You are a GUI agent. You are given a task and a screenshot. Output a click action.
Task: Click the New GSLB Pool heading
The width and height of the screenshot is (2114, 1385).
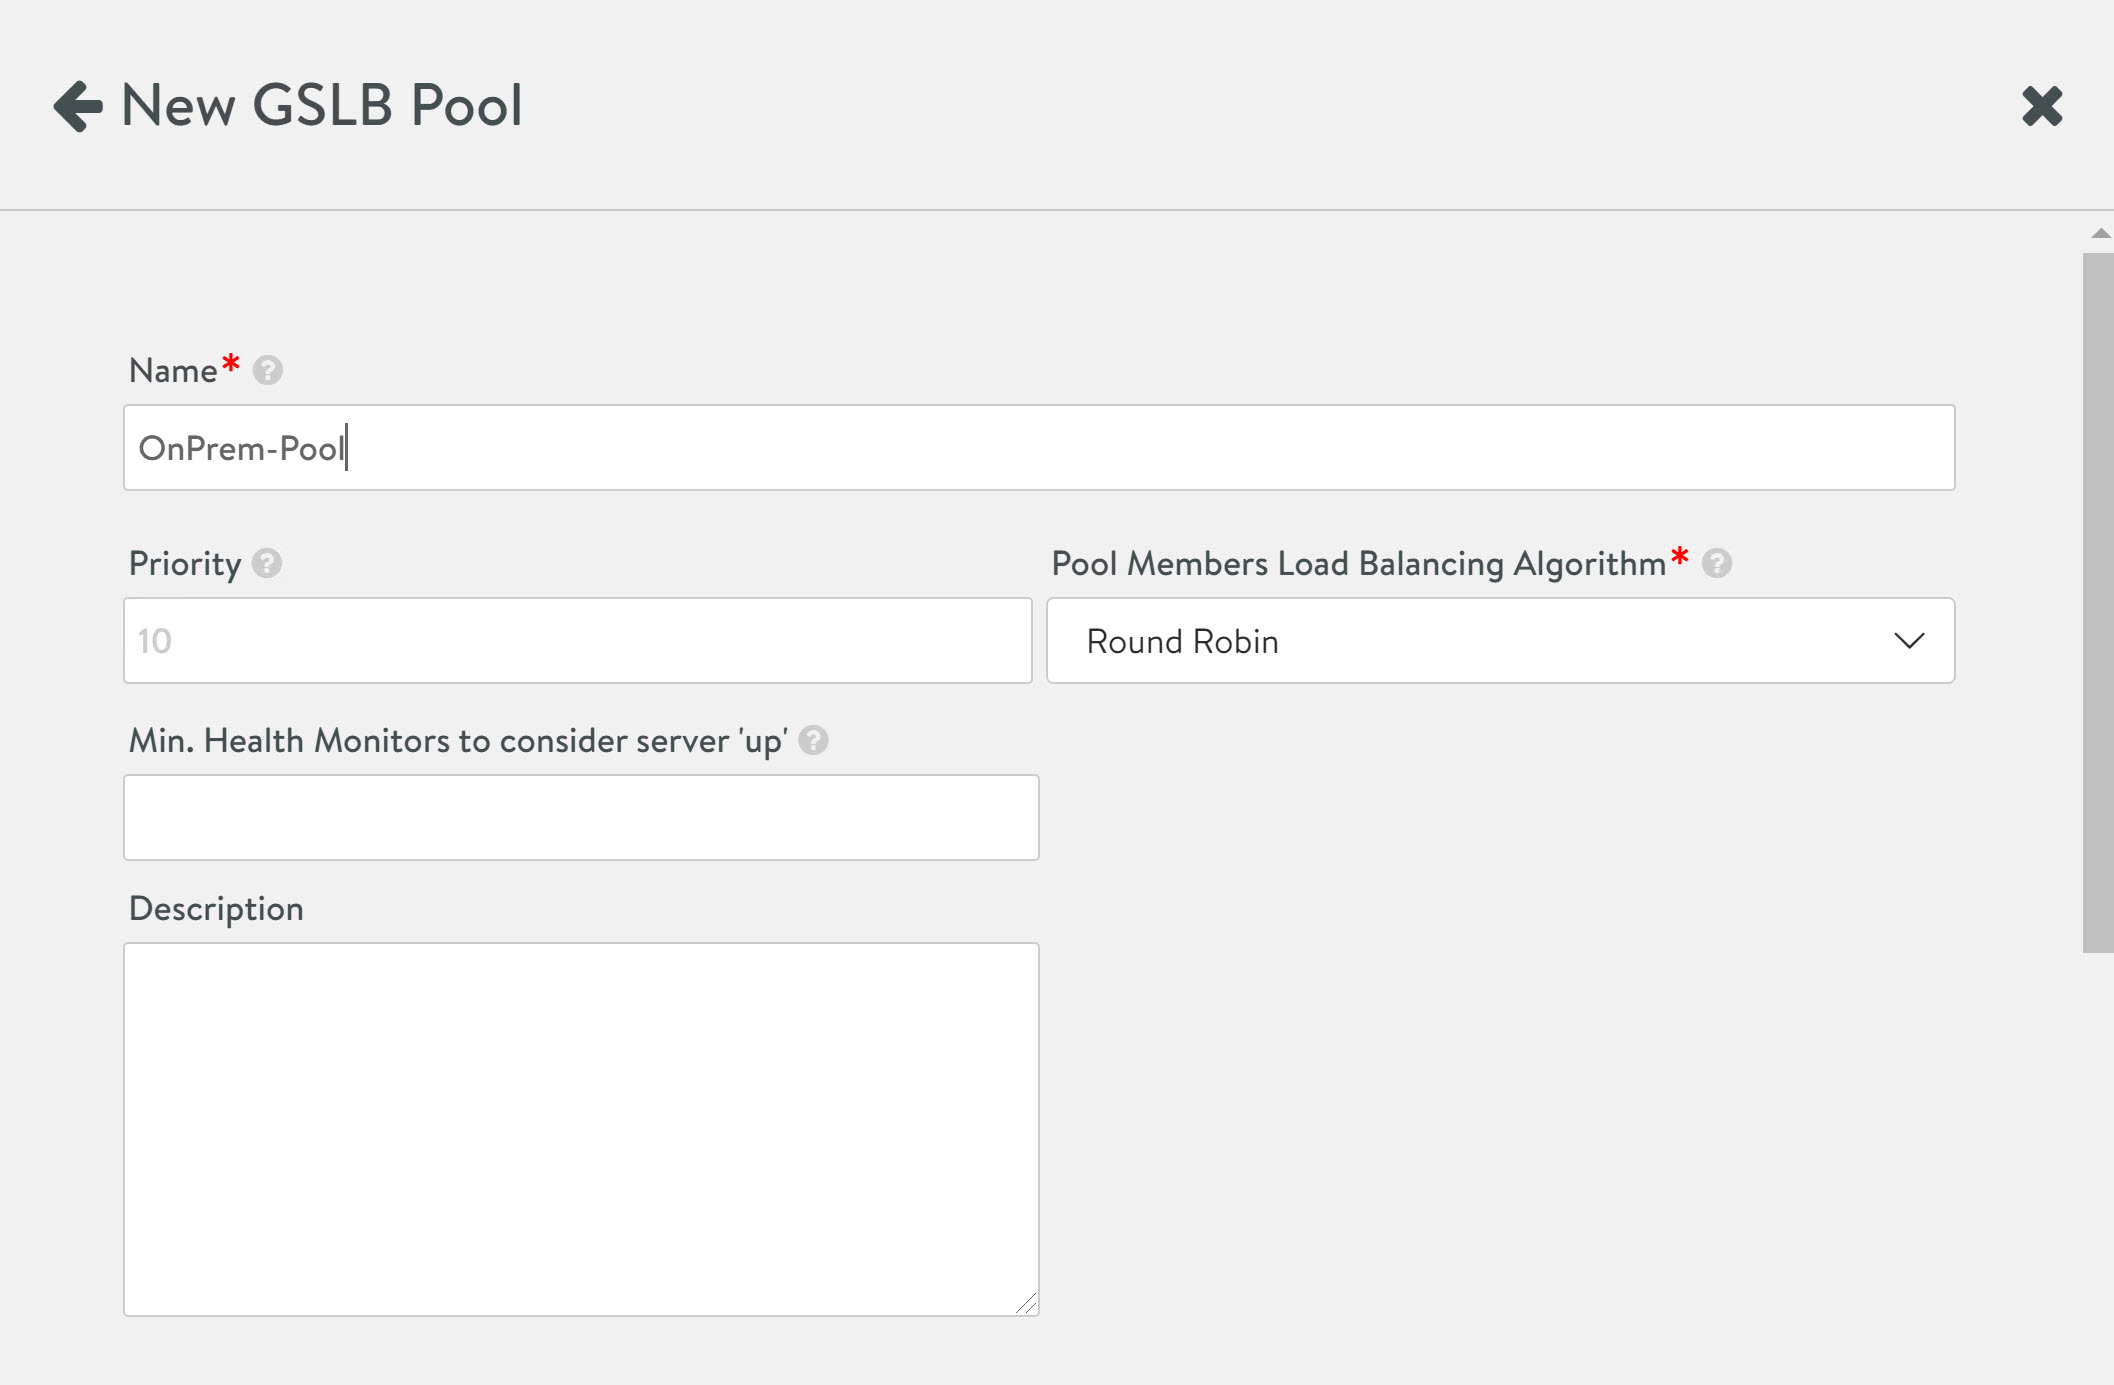pyautogui.click(x=322, y=106)
